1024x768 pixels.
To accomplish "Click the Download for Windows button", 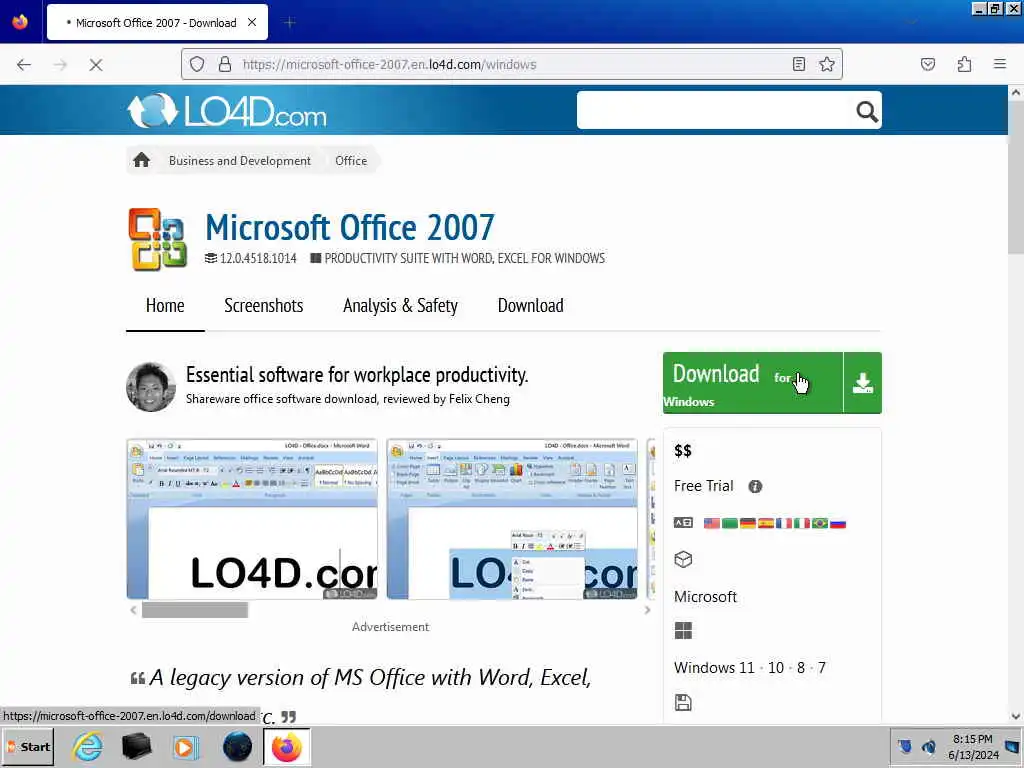I will pos(753,383).
